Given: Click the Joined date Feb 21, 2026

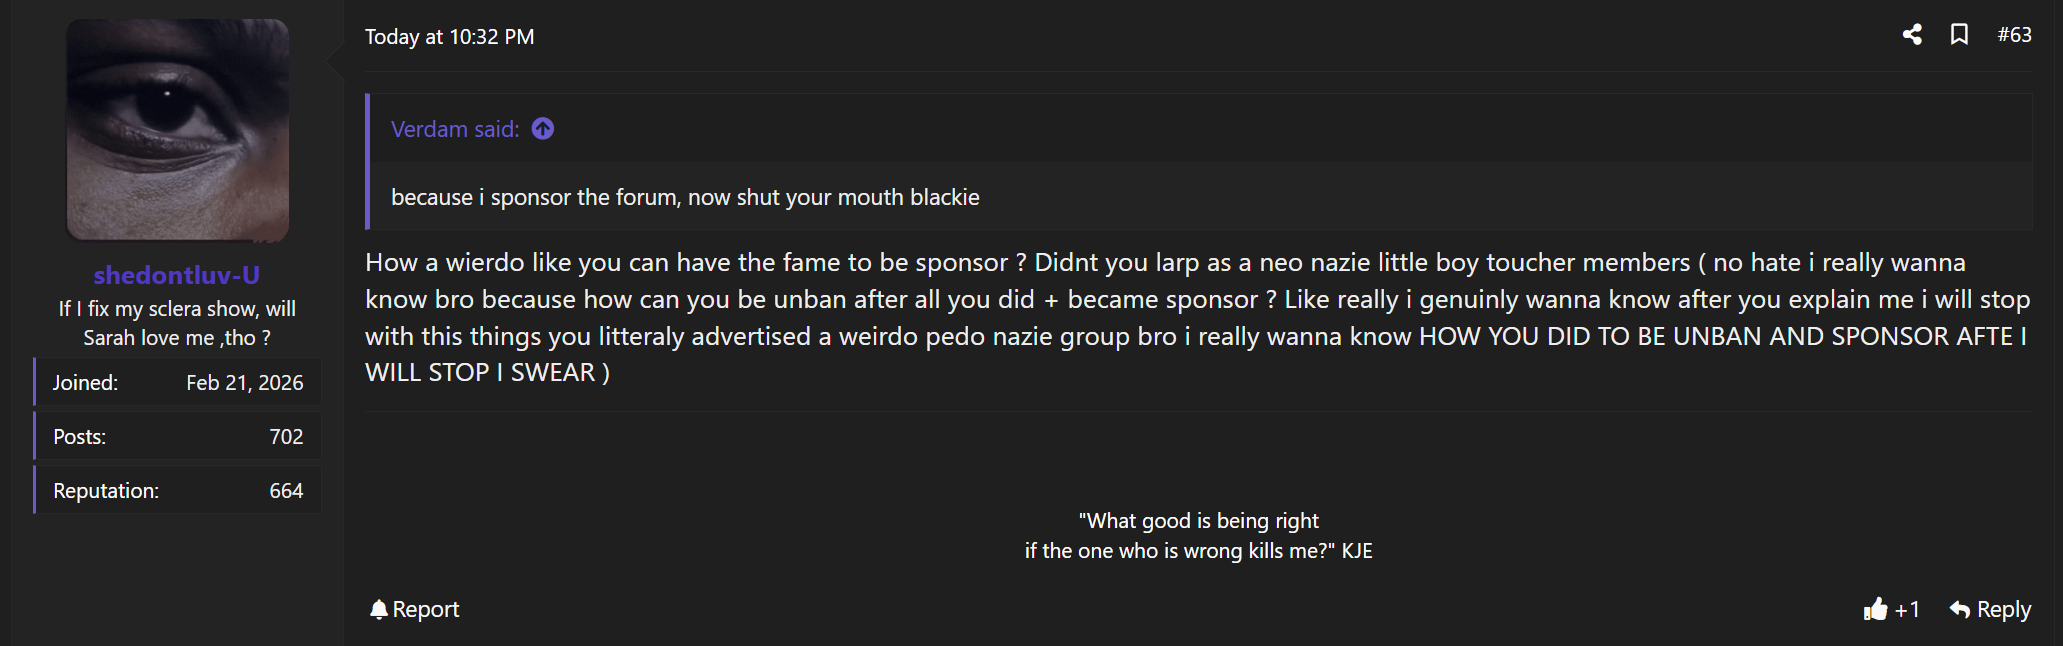Looking at the screenshot, I should point(244,383).
